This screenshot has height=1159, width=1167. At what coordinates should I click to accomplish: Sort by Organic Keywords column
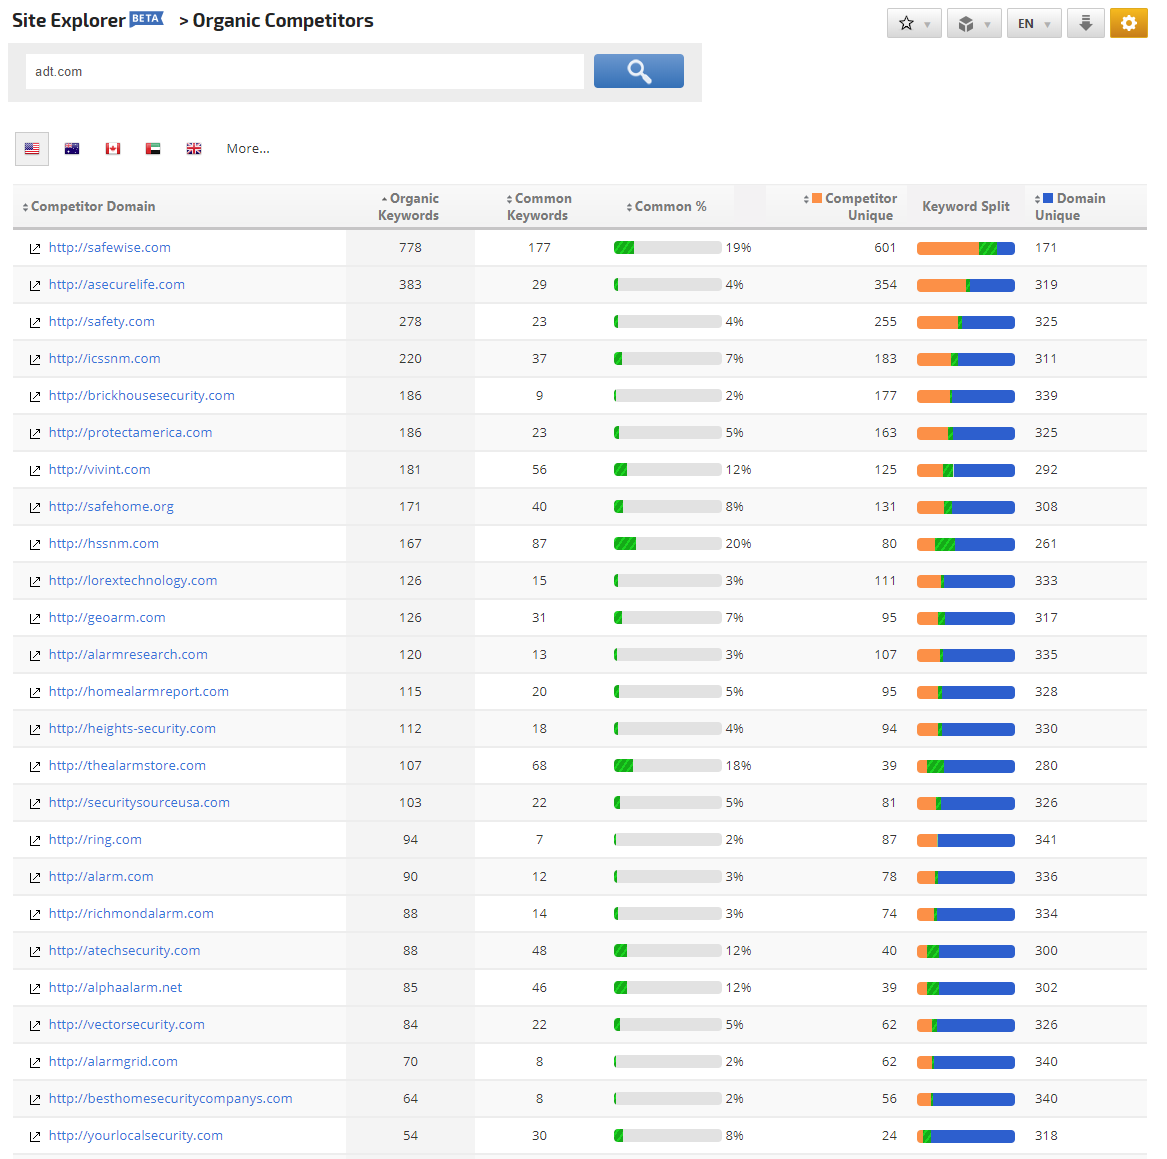pos(409,207)
